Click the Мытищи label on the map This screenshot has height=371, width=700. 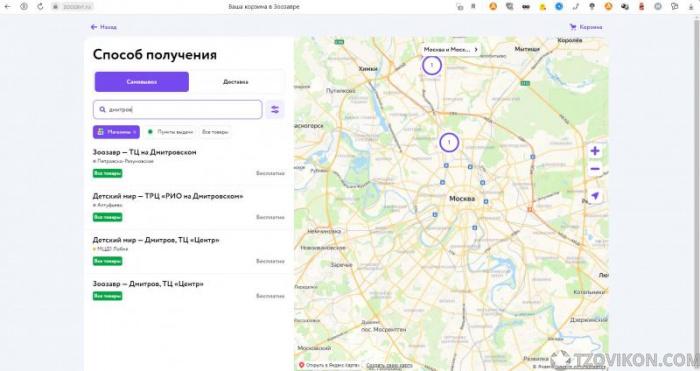click(527, 49)
